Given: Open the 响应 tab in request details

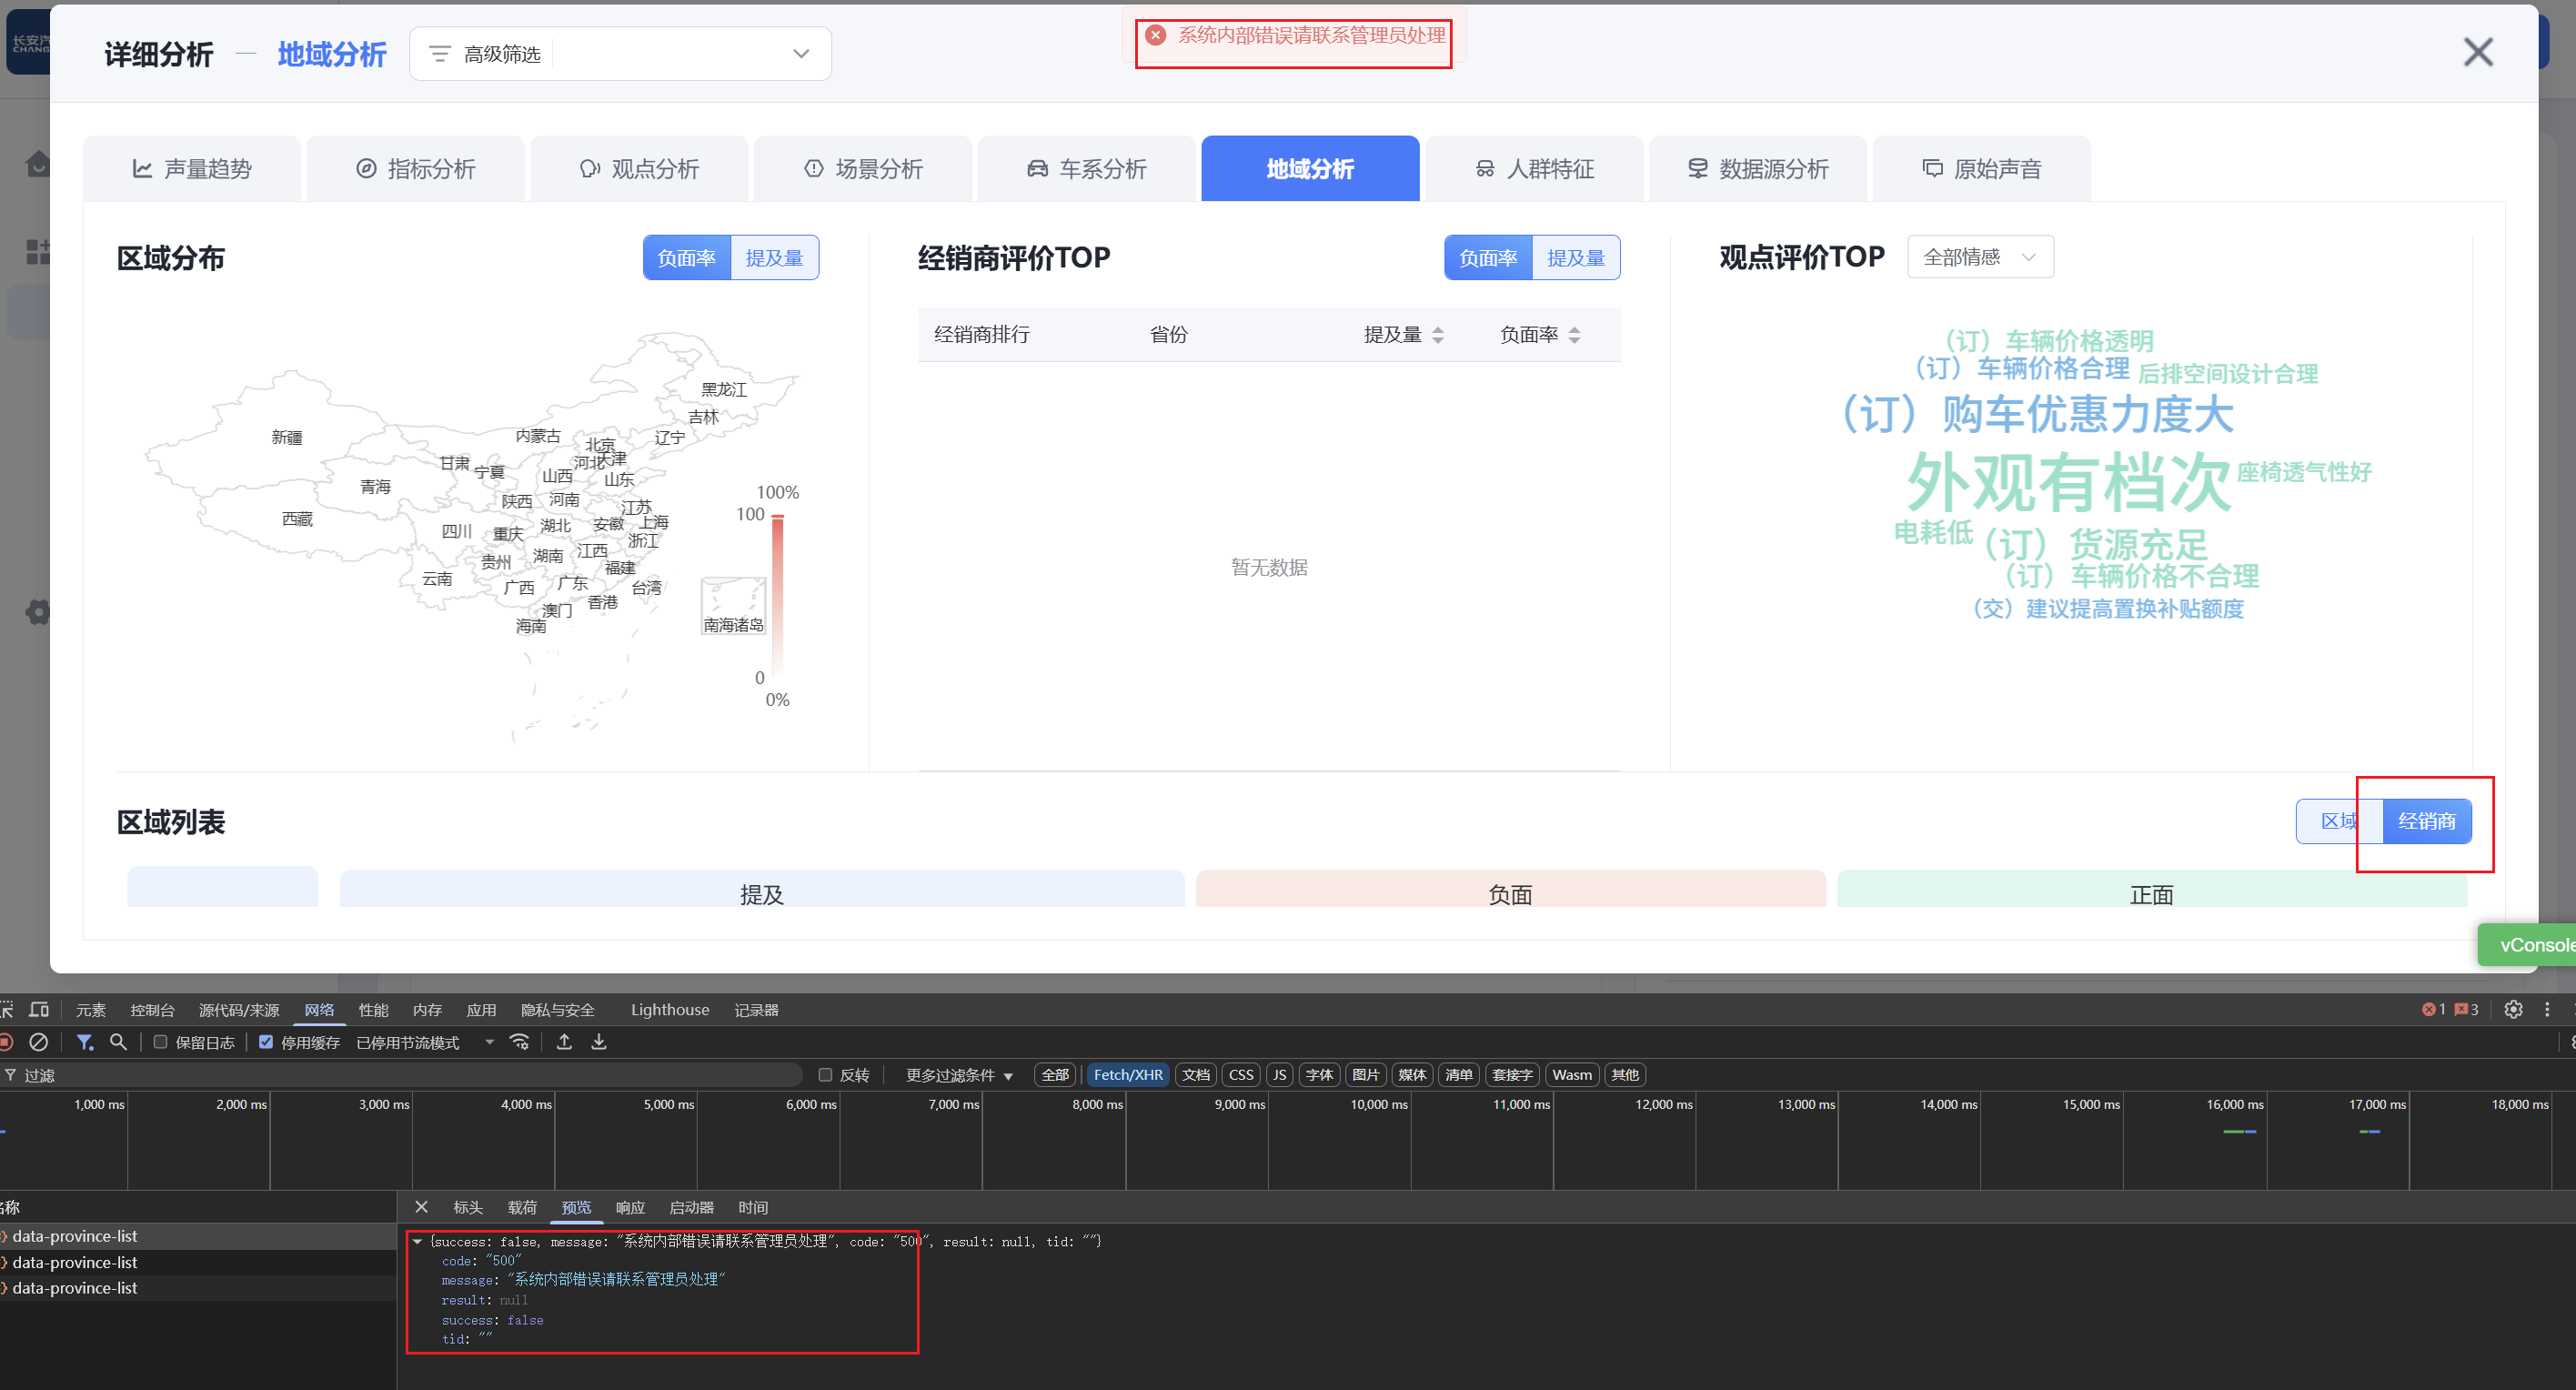Looking at the screenshot, I should pyautogui.click(x=630, y=1207).
